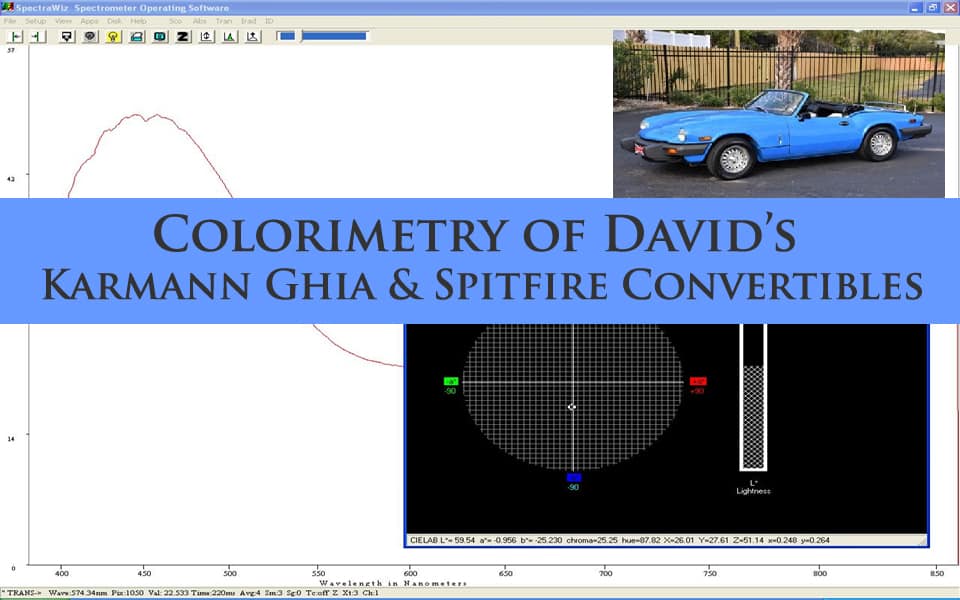Click the blue -b* axis label

pyautogui.click(x=574, y=478)
